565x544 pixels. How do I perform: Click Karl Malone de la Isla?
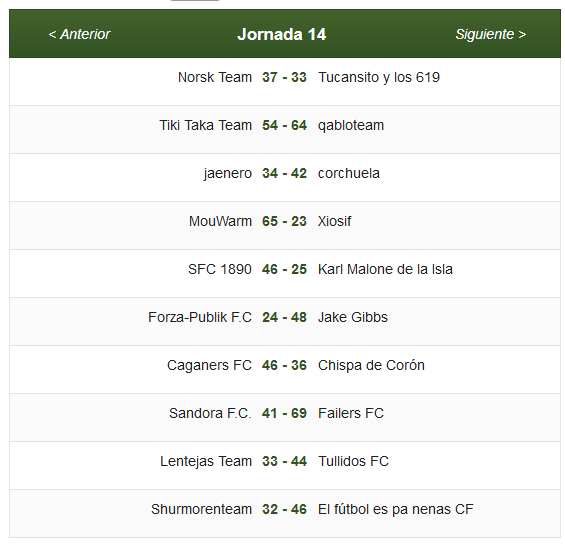pyautogui.click(x=385, y=269)
